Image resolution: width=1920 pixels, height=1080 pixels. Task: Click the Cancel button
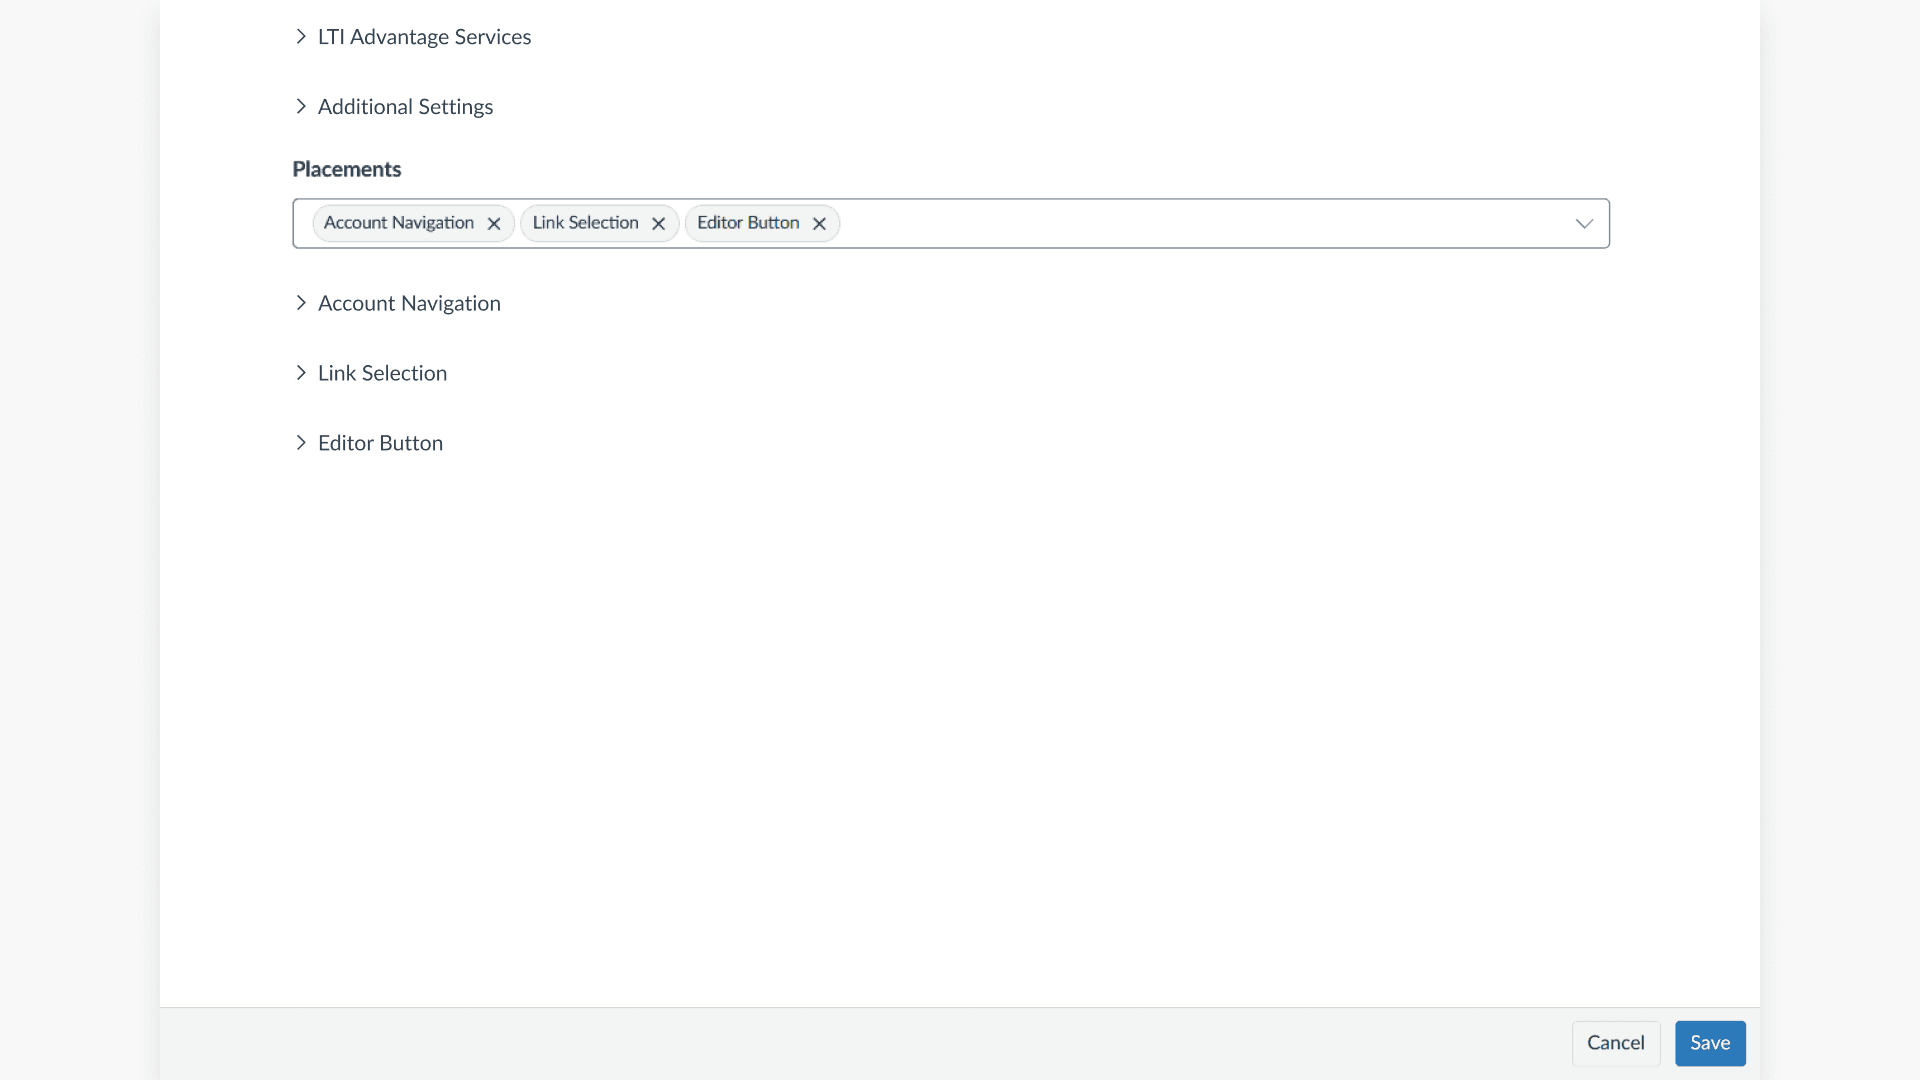pyautogui.click(x=1615, y=1043)
